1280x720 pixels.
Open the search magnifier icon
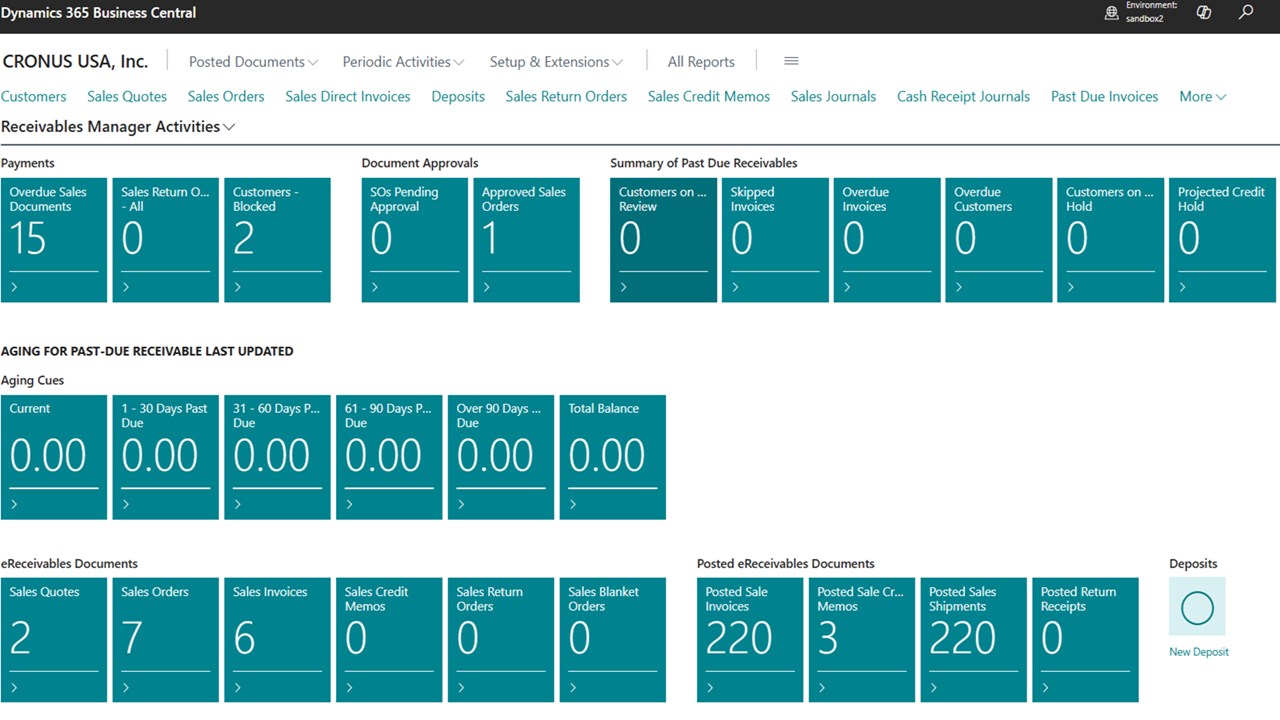[x=1246, y=13]
